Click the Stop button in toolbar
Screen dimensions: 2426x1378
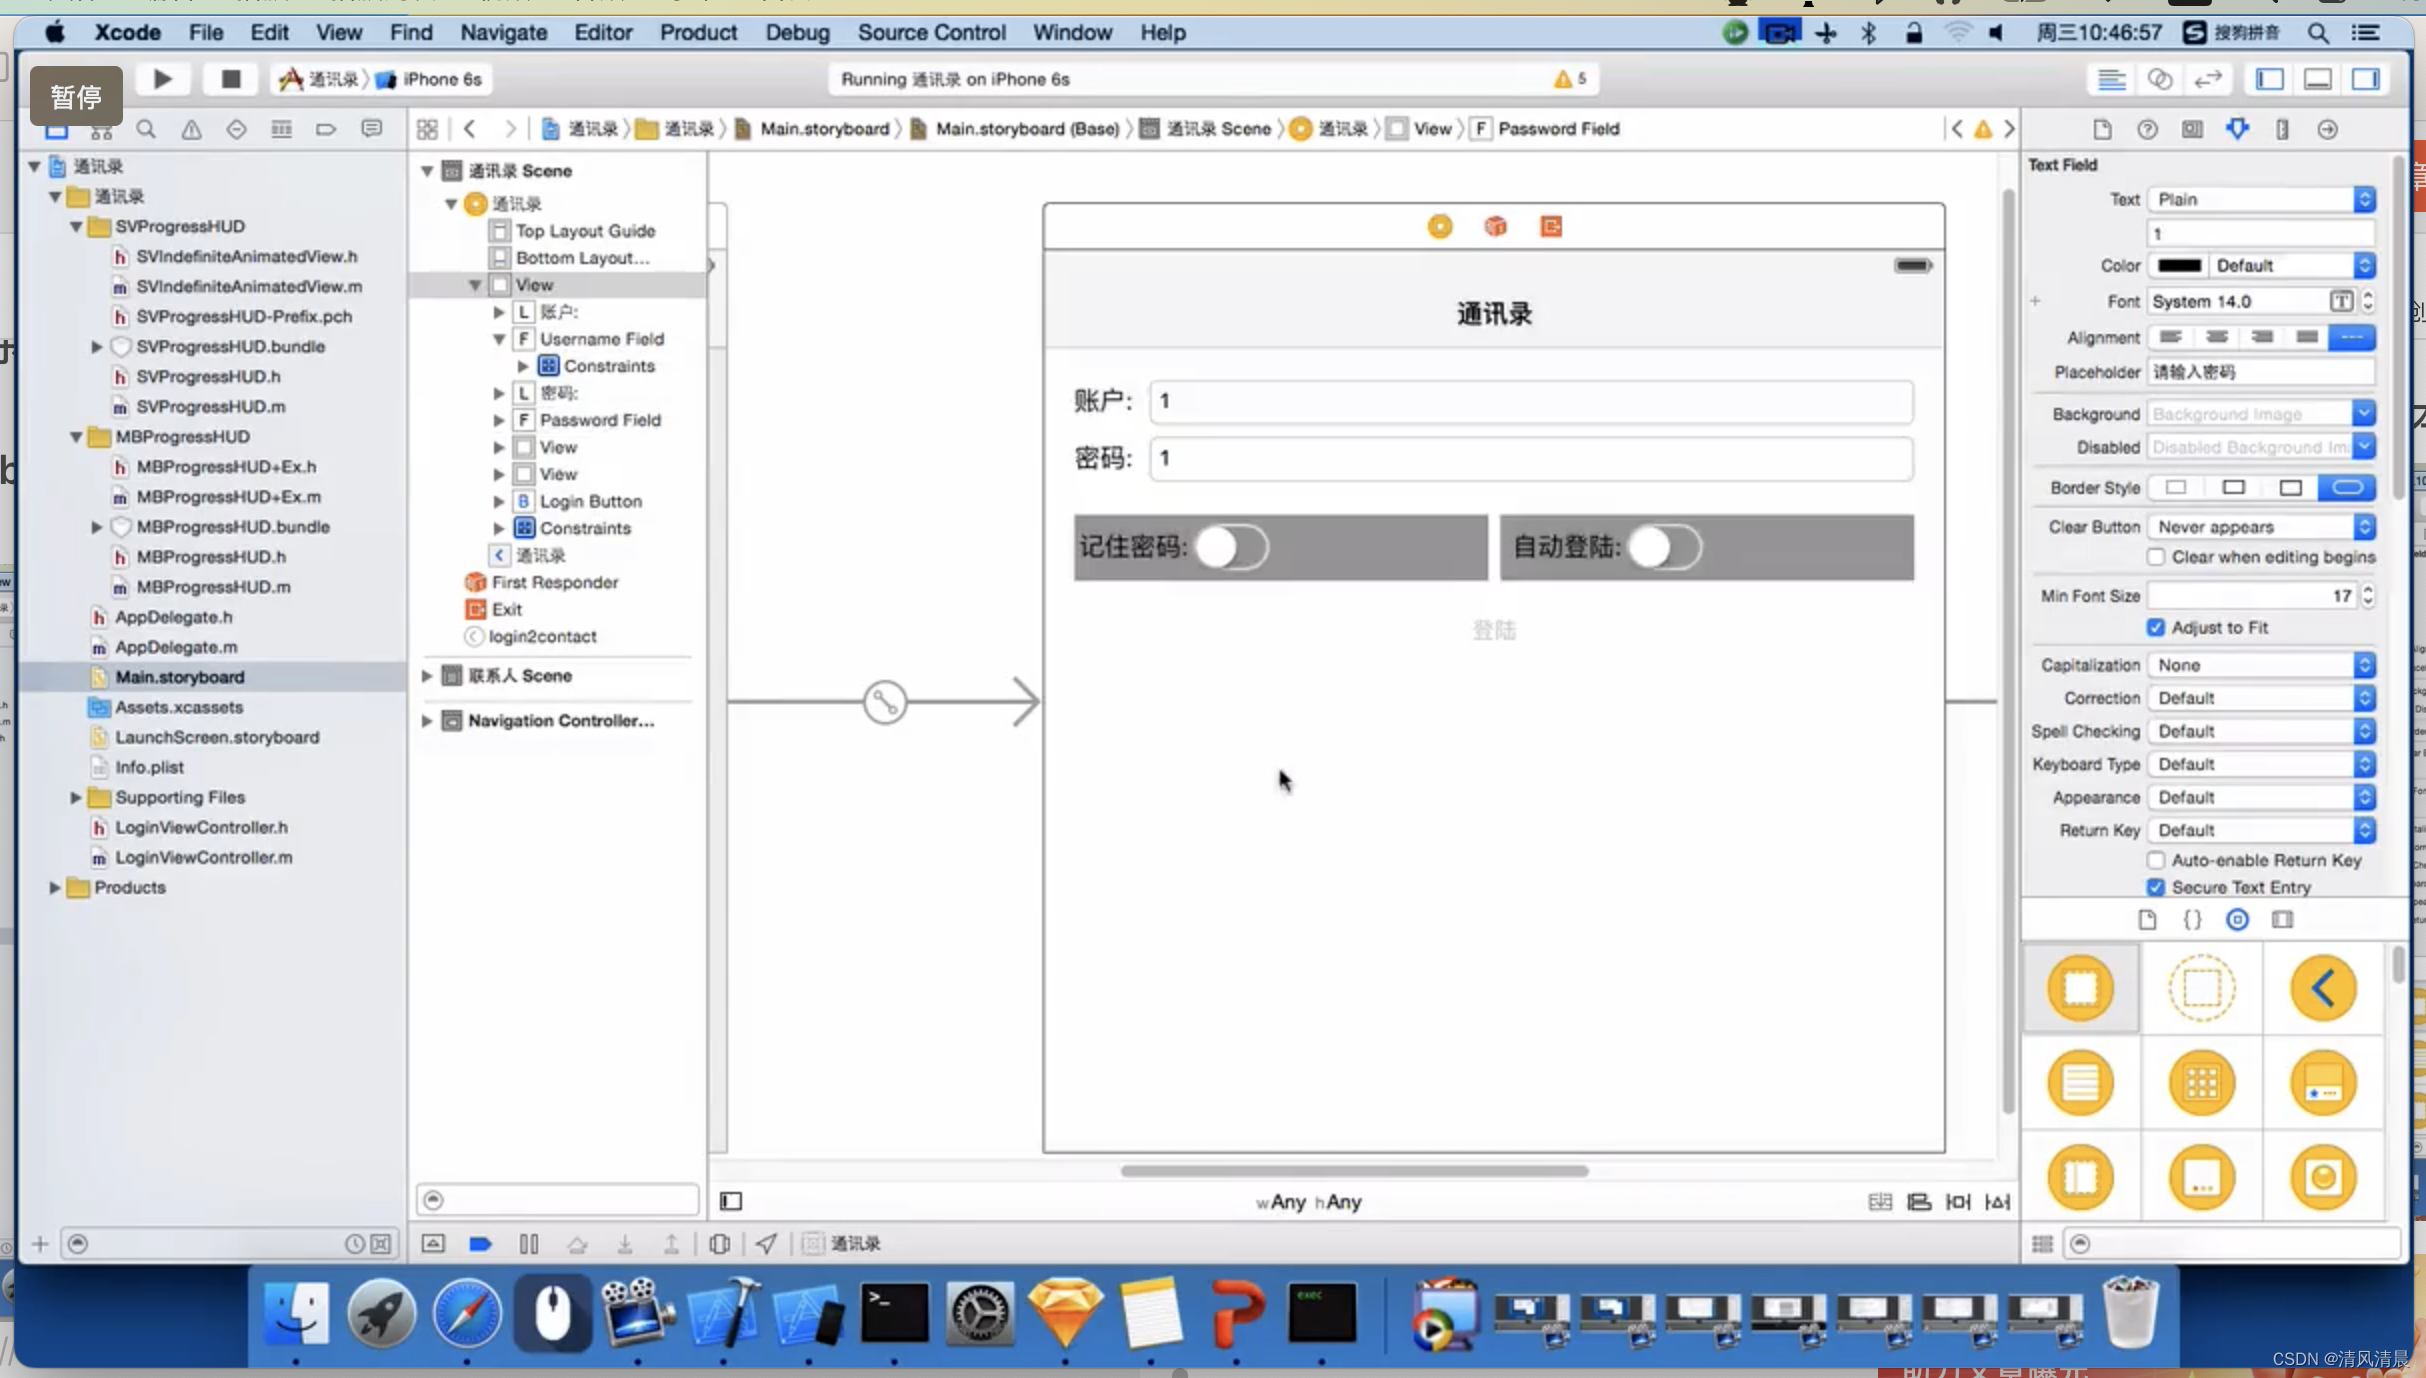(232, 78)
